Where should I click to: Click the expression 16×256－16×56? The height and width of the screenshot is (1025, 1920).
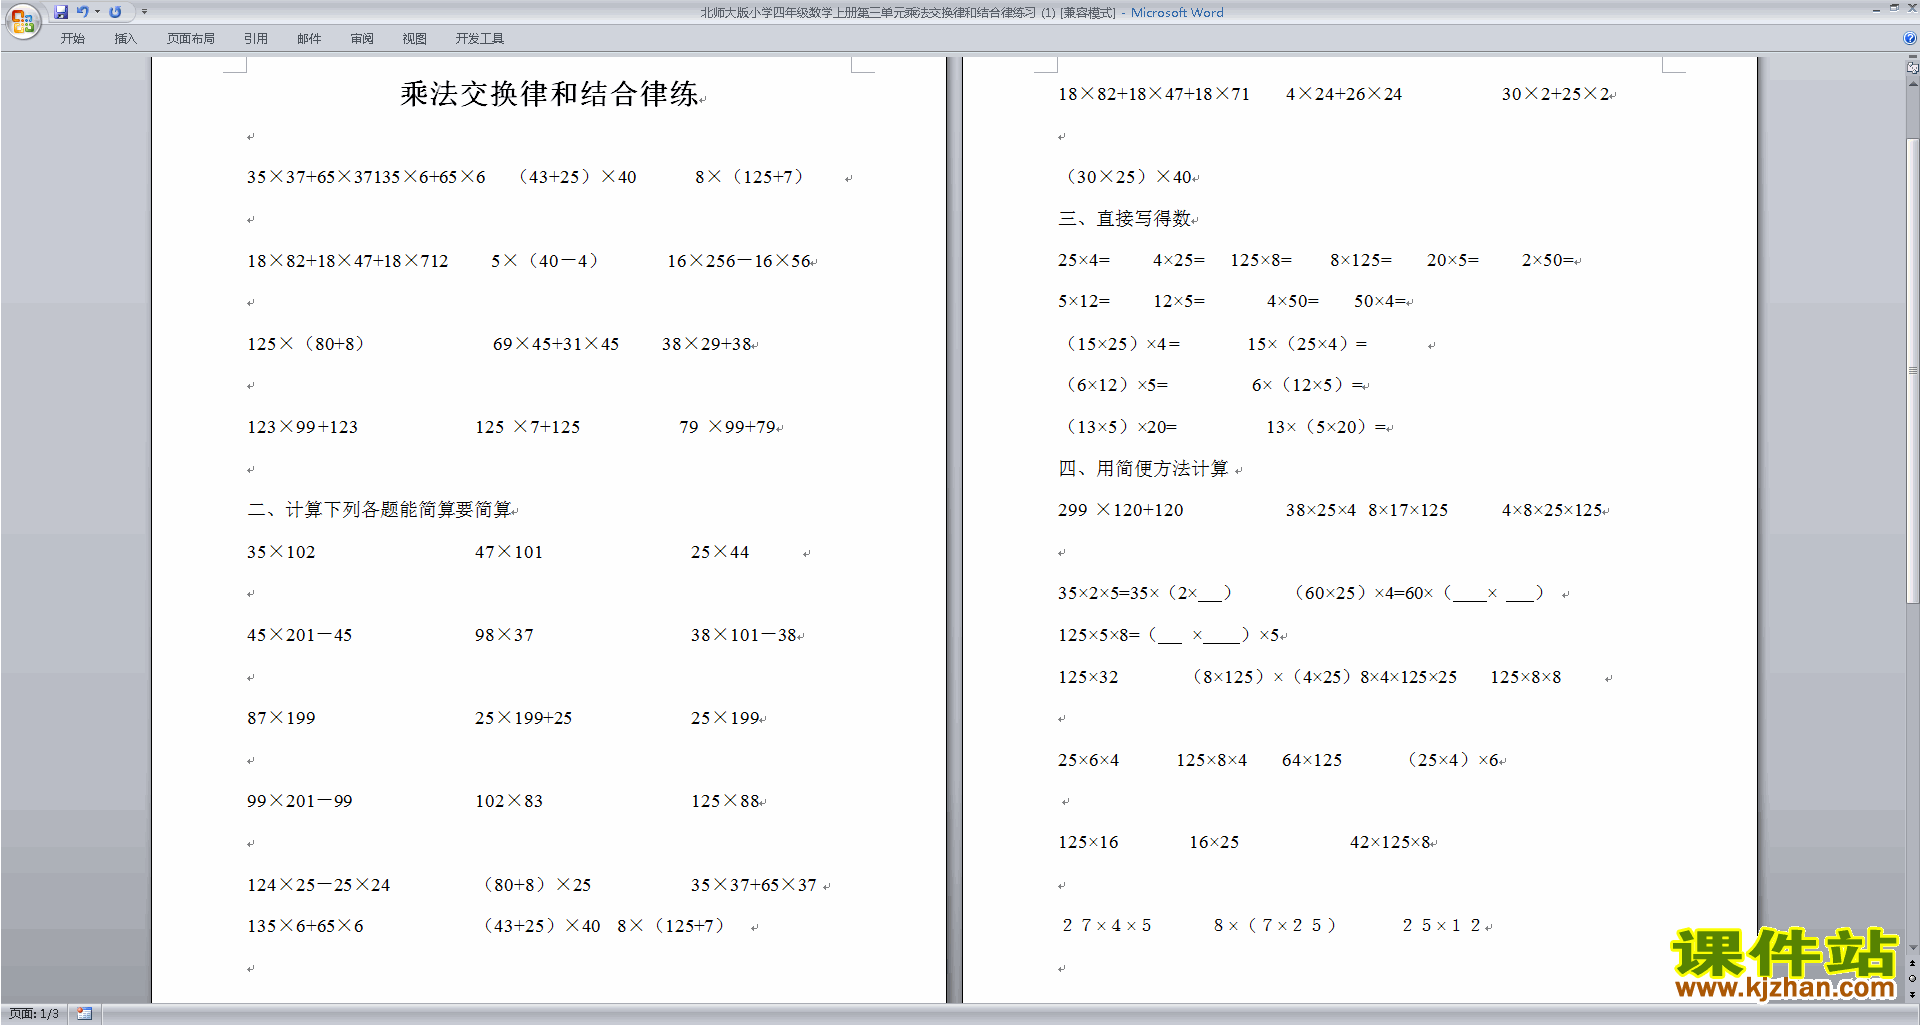coord(739,261)
